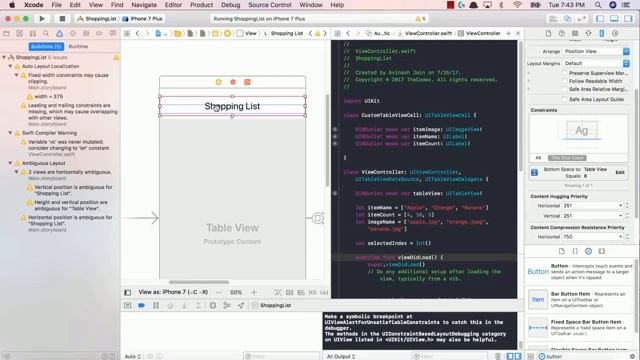
Task: Select the Shopping List label on canvas
Action: [232, 106]
